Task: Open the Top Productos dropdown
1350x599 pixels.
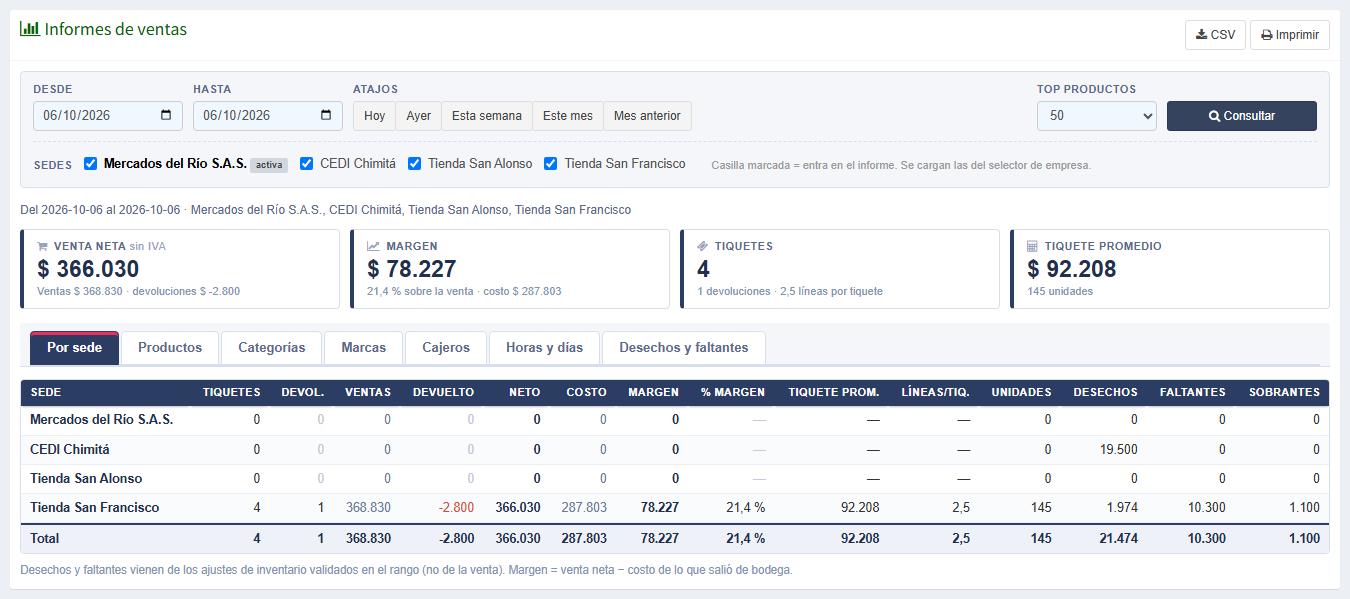Action: [1097, 116]
